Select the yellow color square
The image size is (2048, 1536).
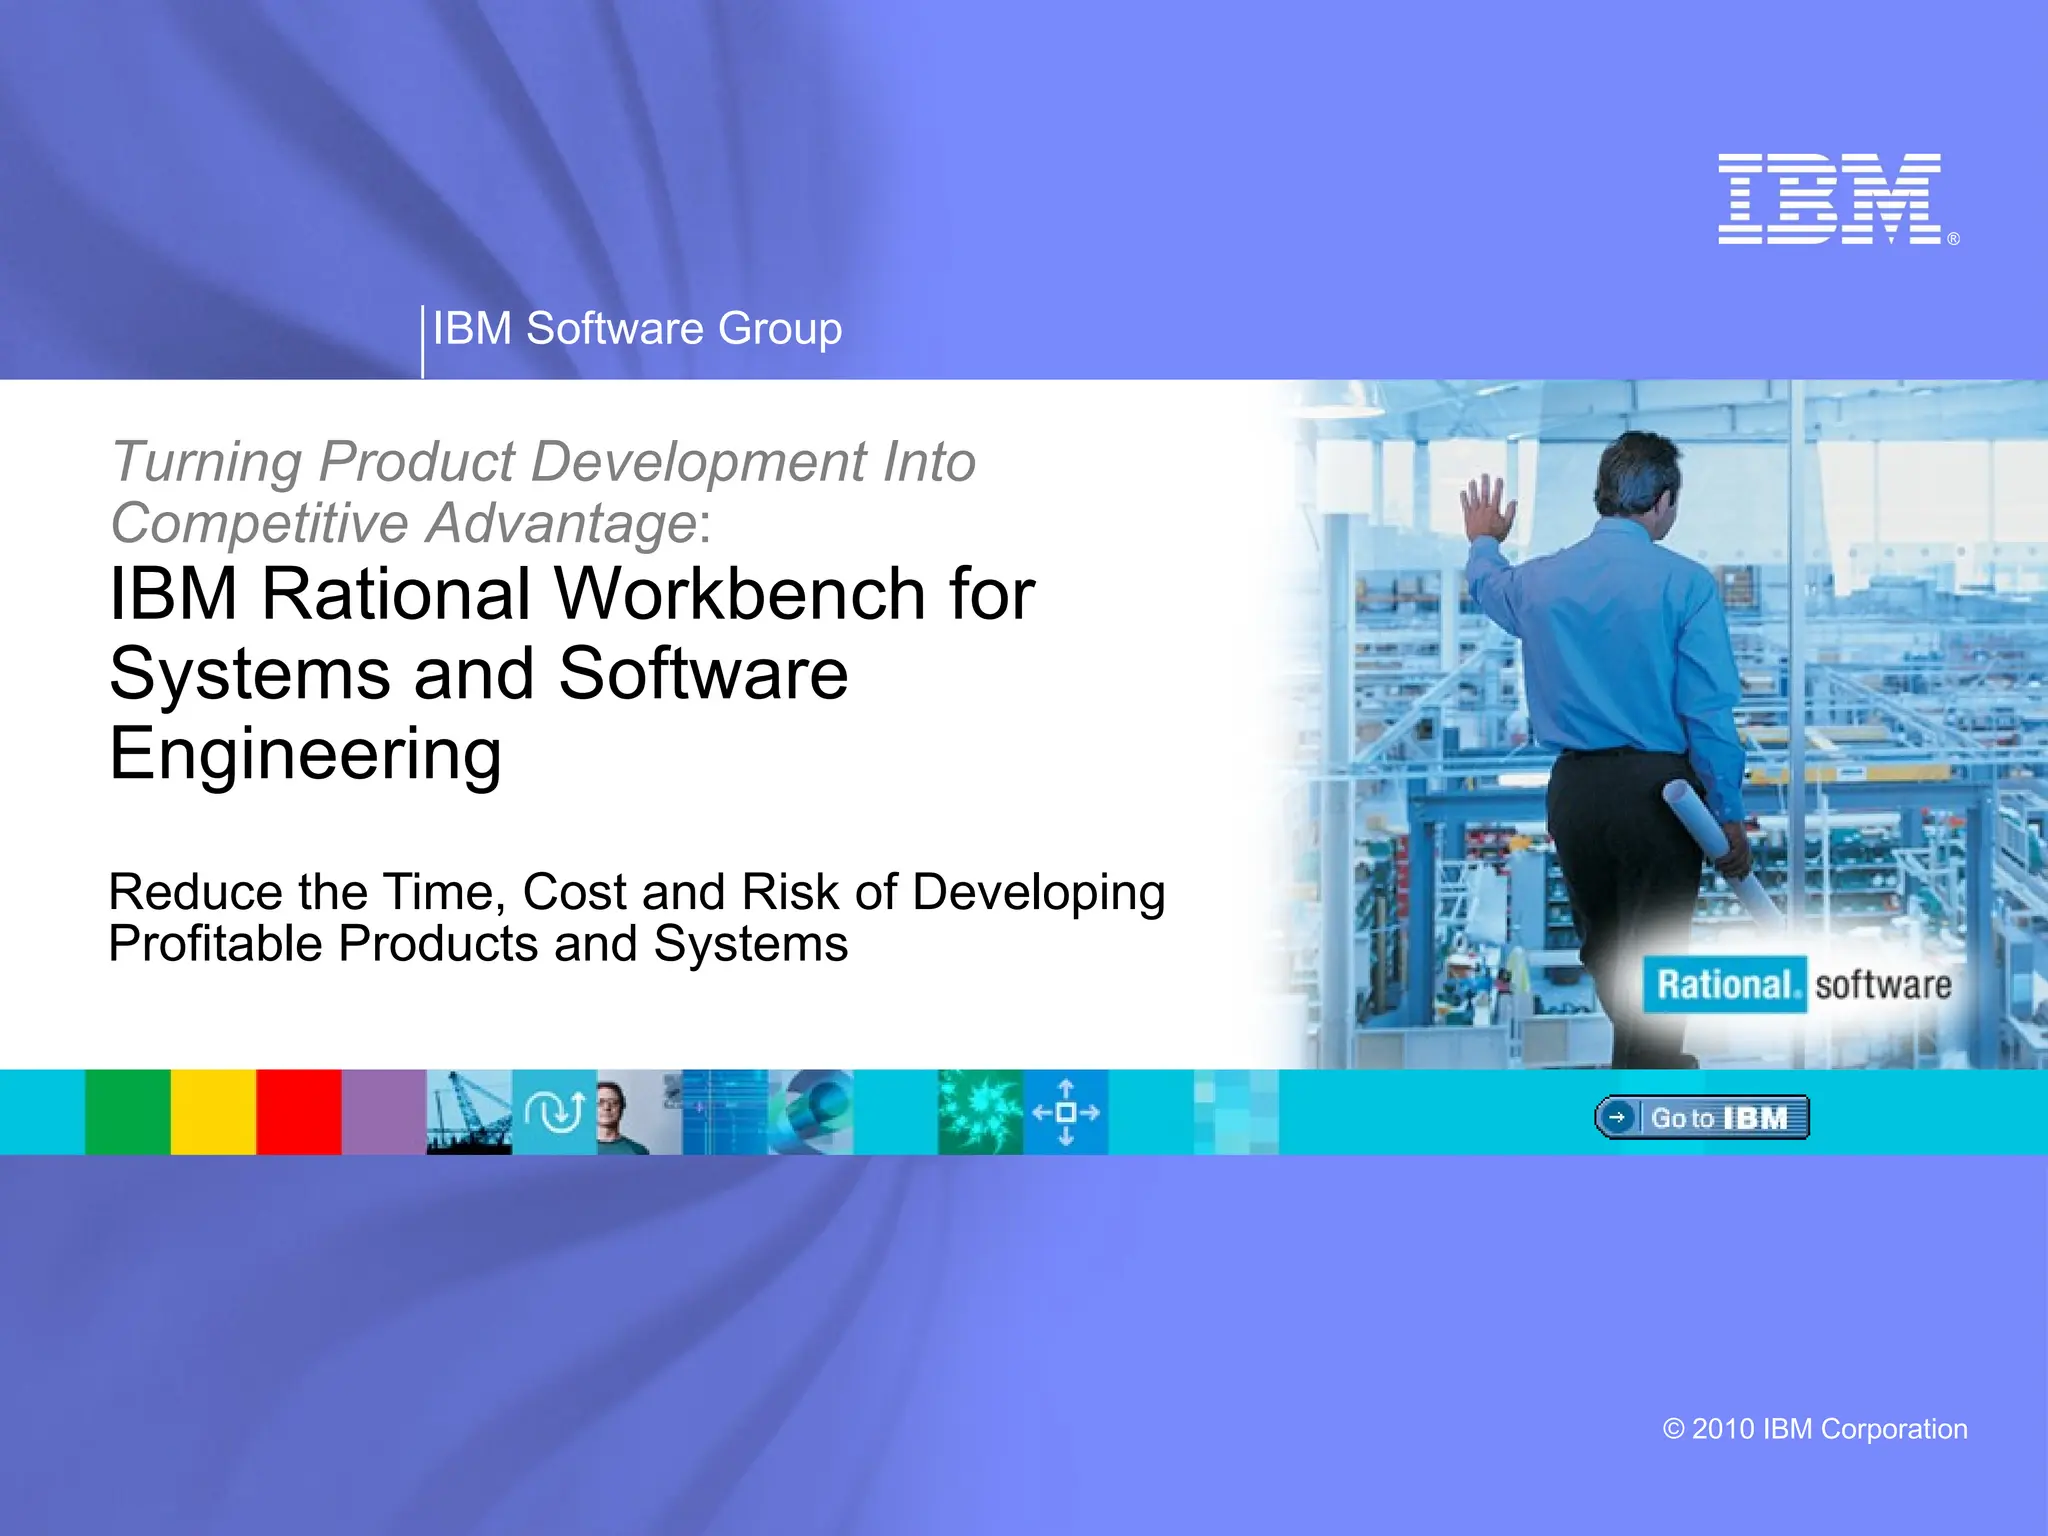pyautogui.click(x=213, y=1112)
